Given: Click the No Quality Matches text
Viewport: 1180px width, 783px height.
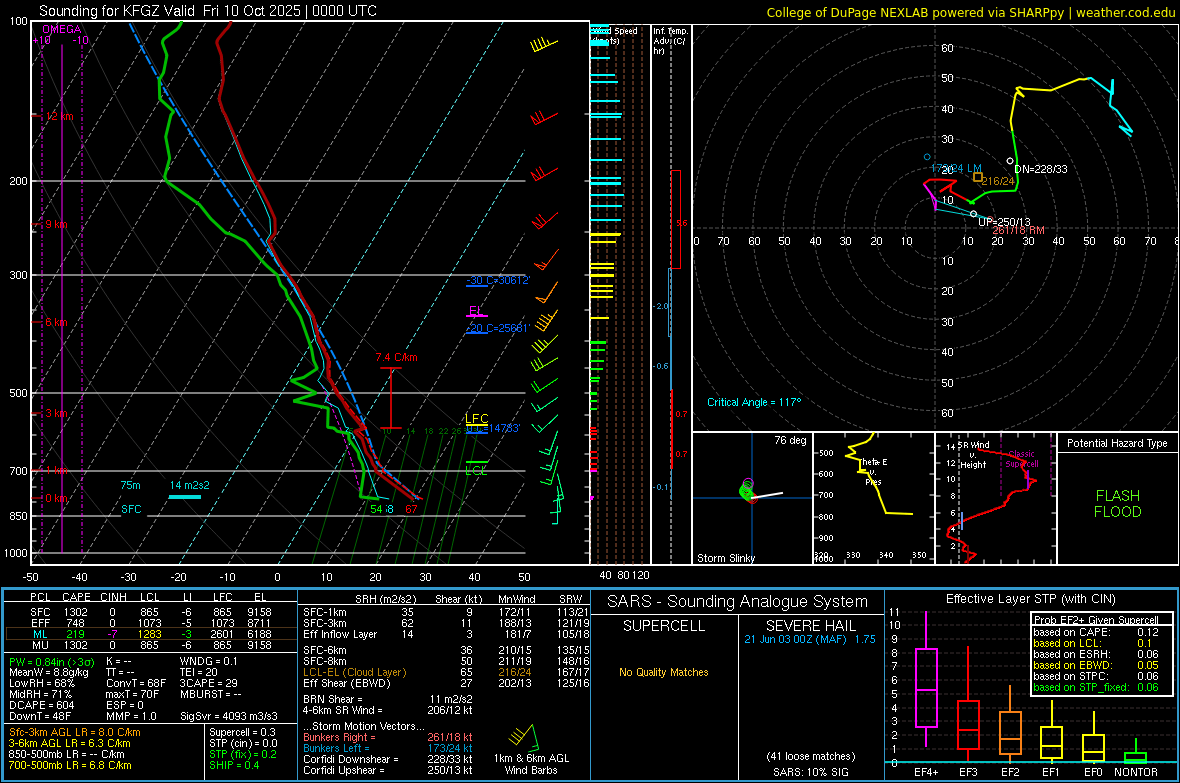Looking at the screenshot, I should coord(664,672).
